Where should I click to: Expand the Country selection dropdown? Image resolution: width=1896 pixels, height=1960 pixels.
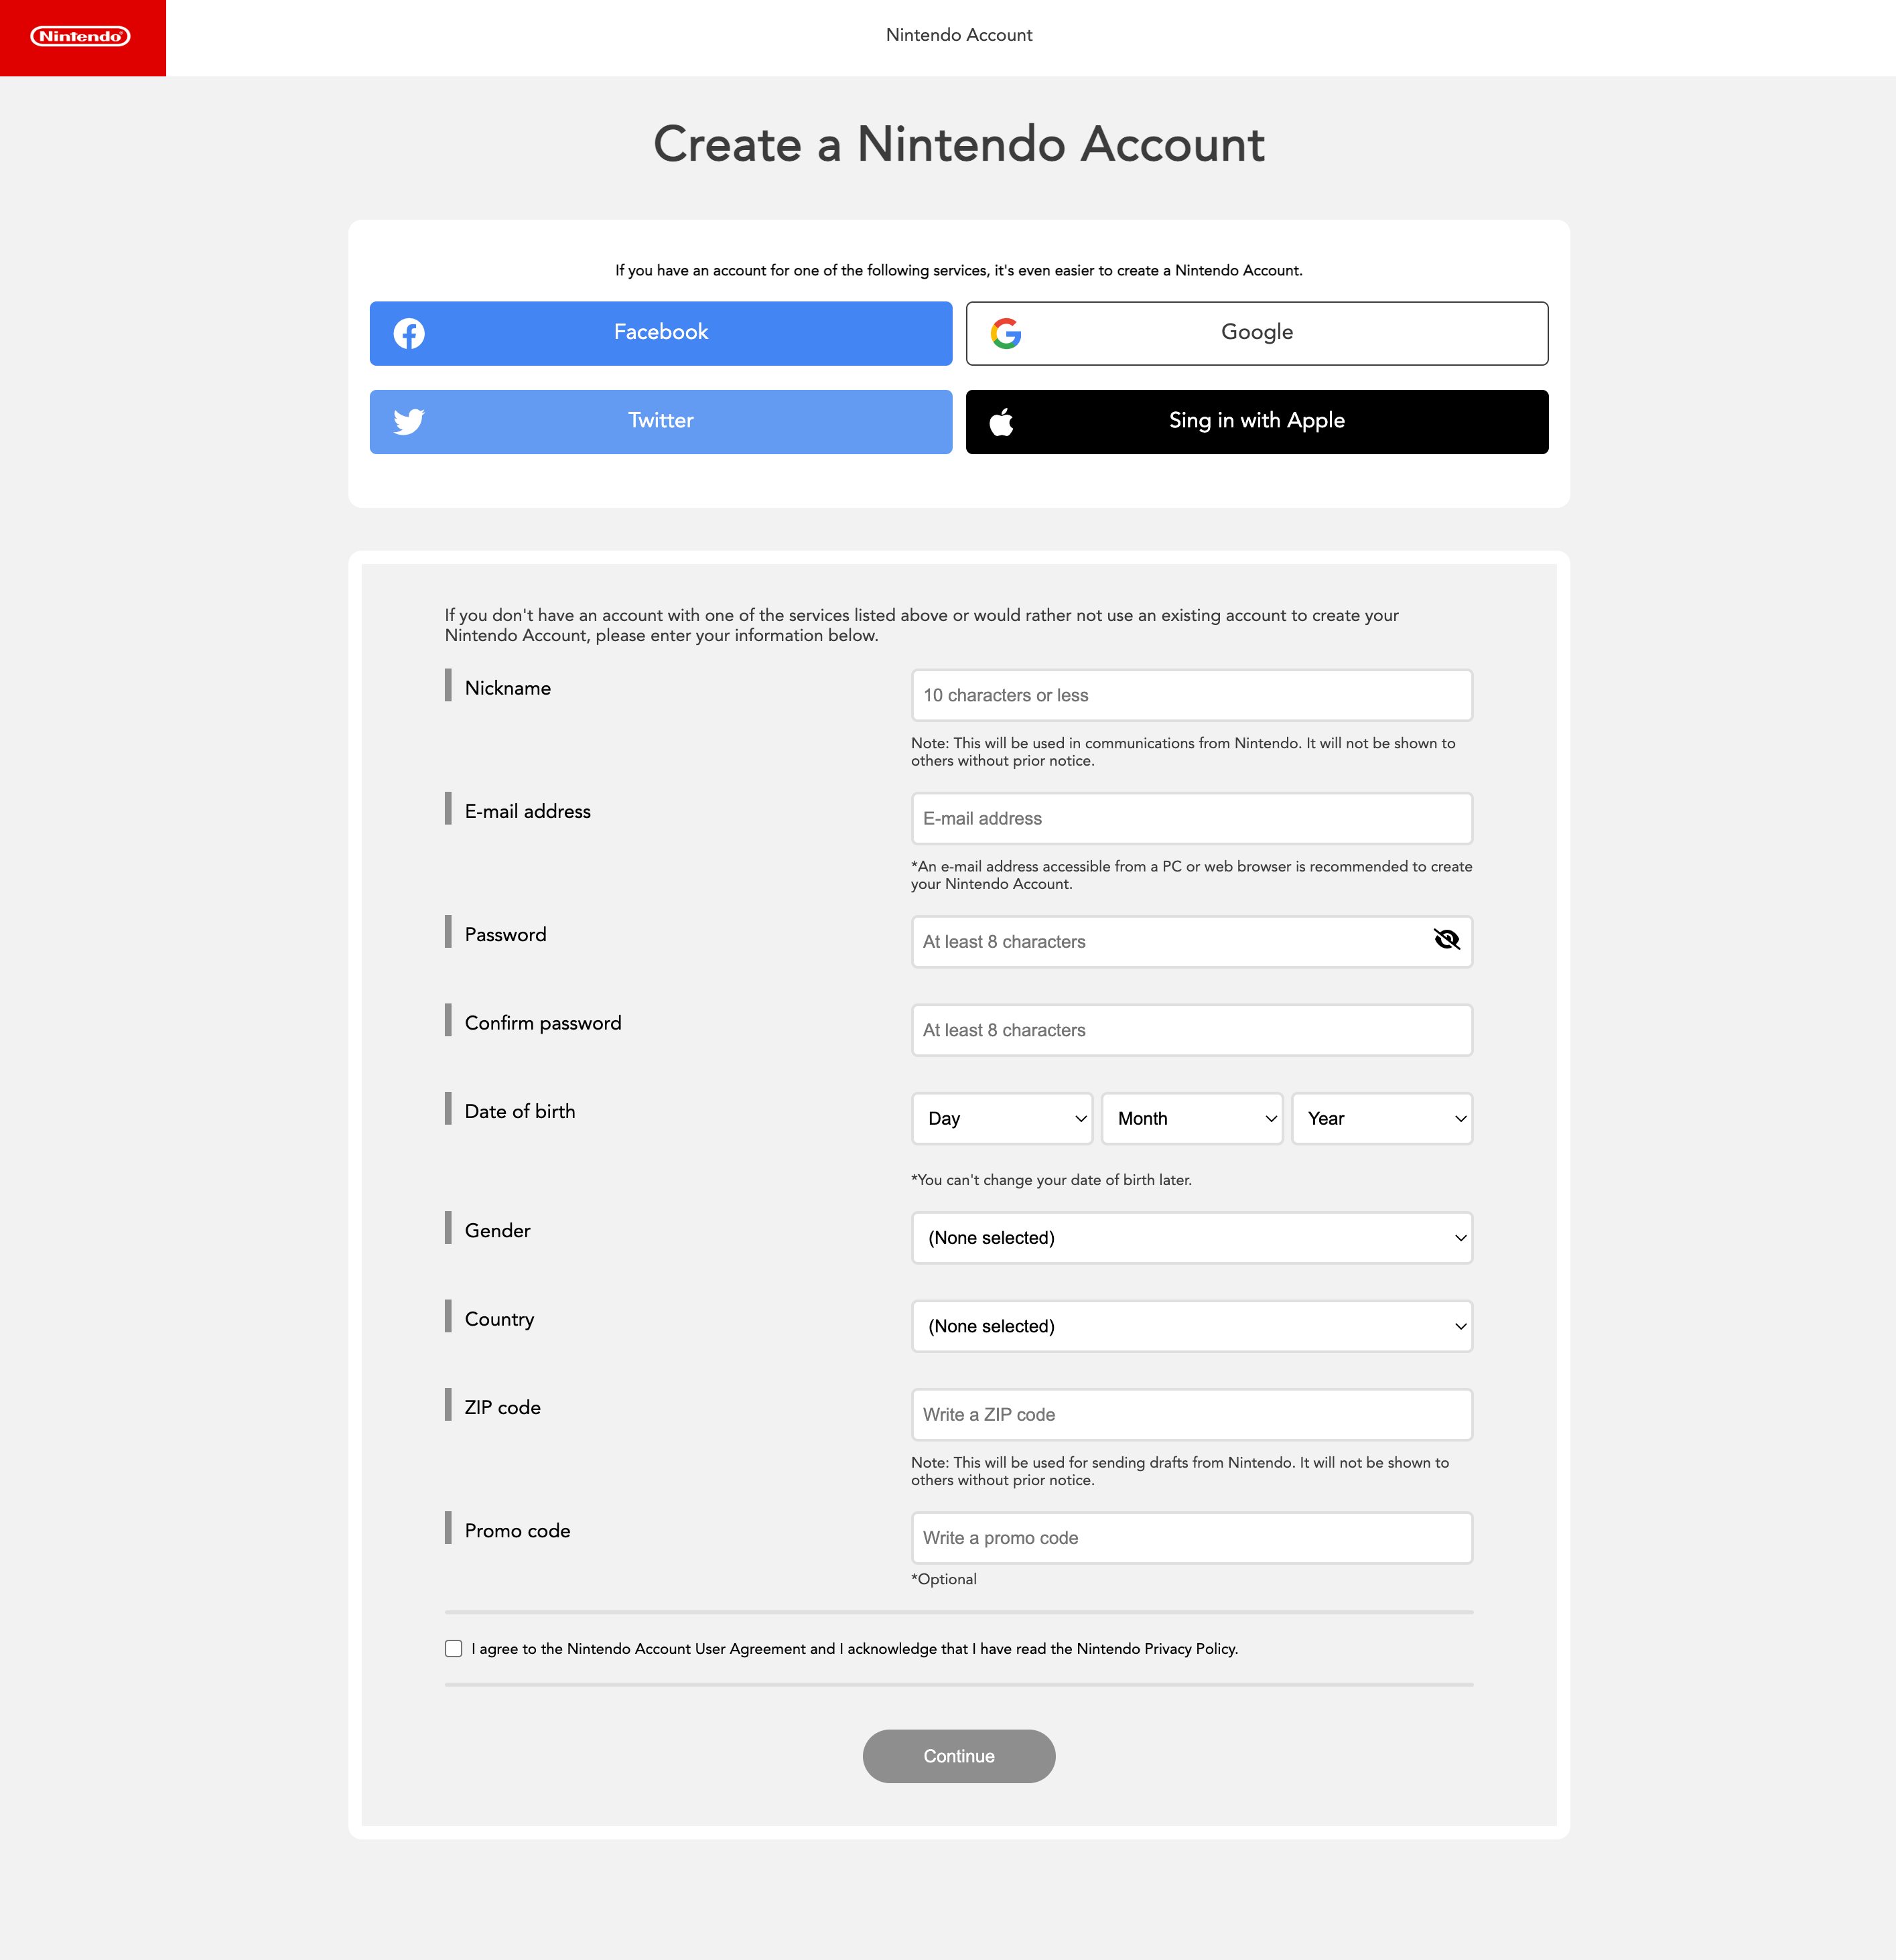pos(1192,1326)
